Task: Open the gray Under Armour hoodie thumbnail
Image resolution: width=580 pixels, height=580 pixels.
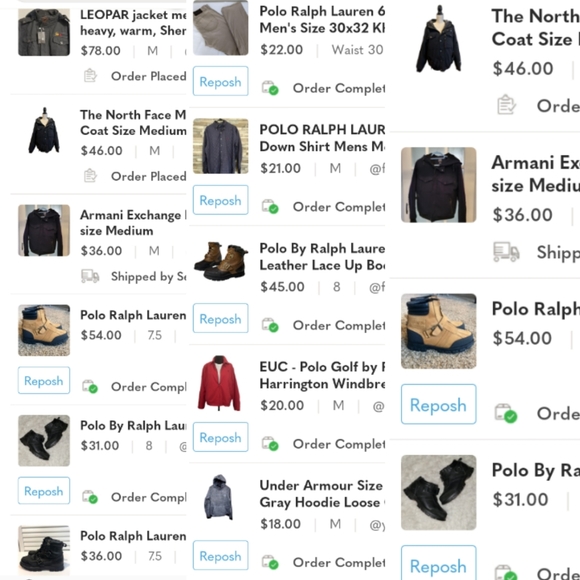Action: click(219, 497)
